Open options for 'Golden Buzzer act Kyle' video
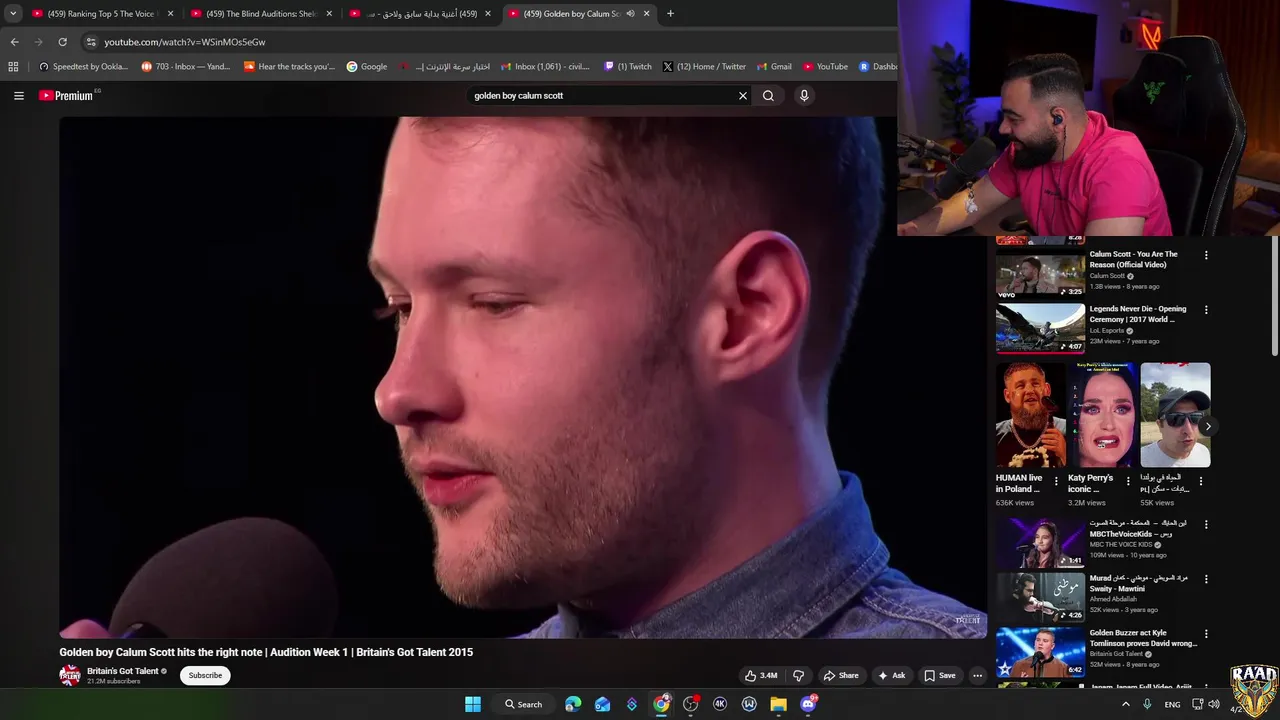This screenshot has width=1280, height=720. coord(1206,634)
